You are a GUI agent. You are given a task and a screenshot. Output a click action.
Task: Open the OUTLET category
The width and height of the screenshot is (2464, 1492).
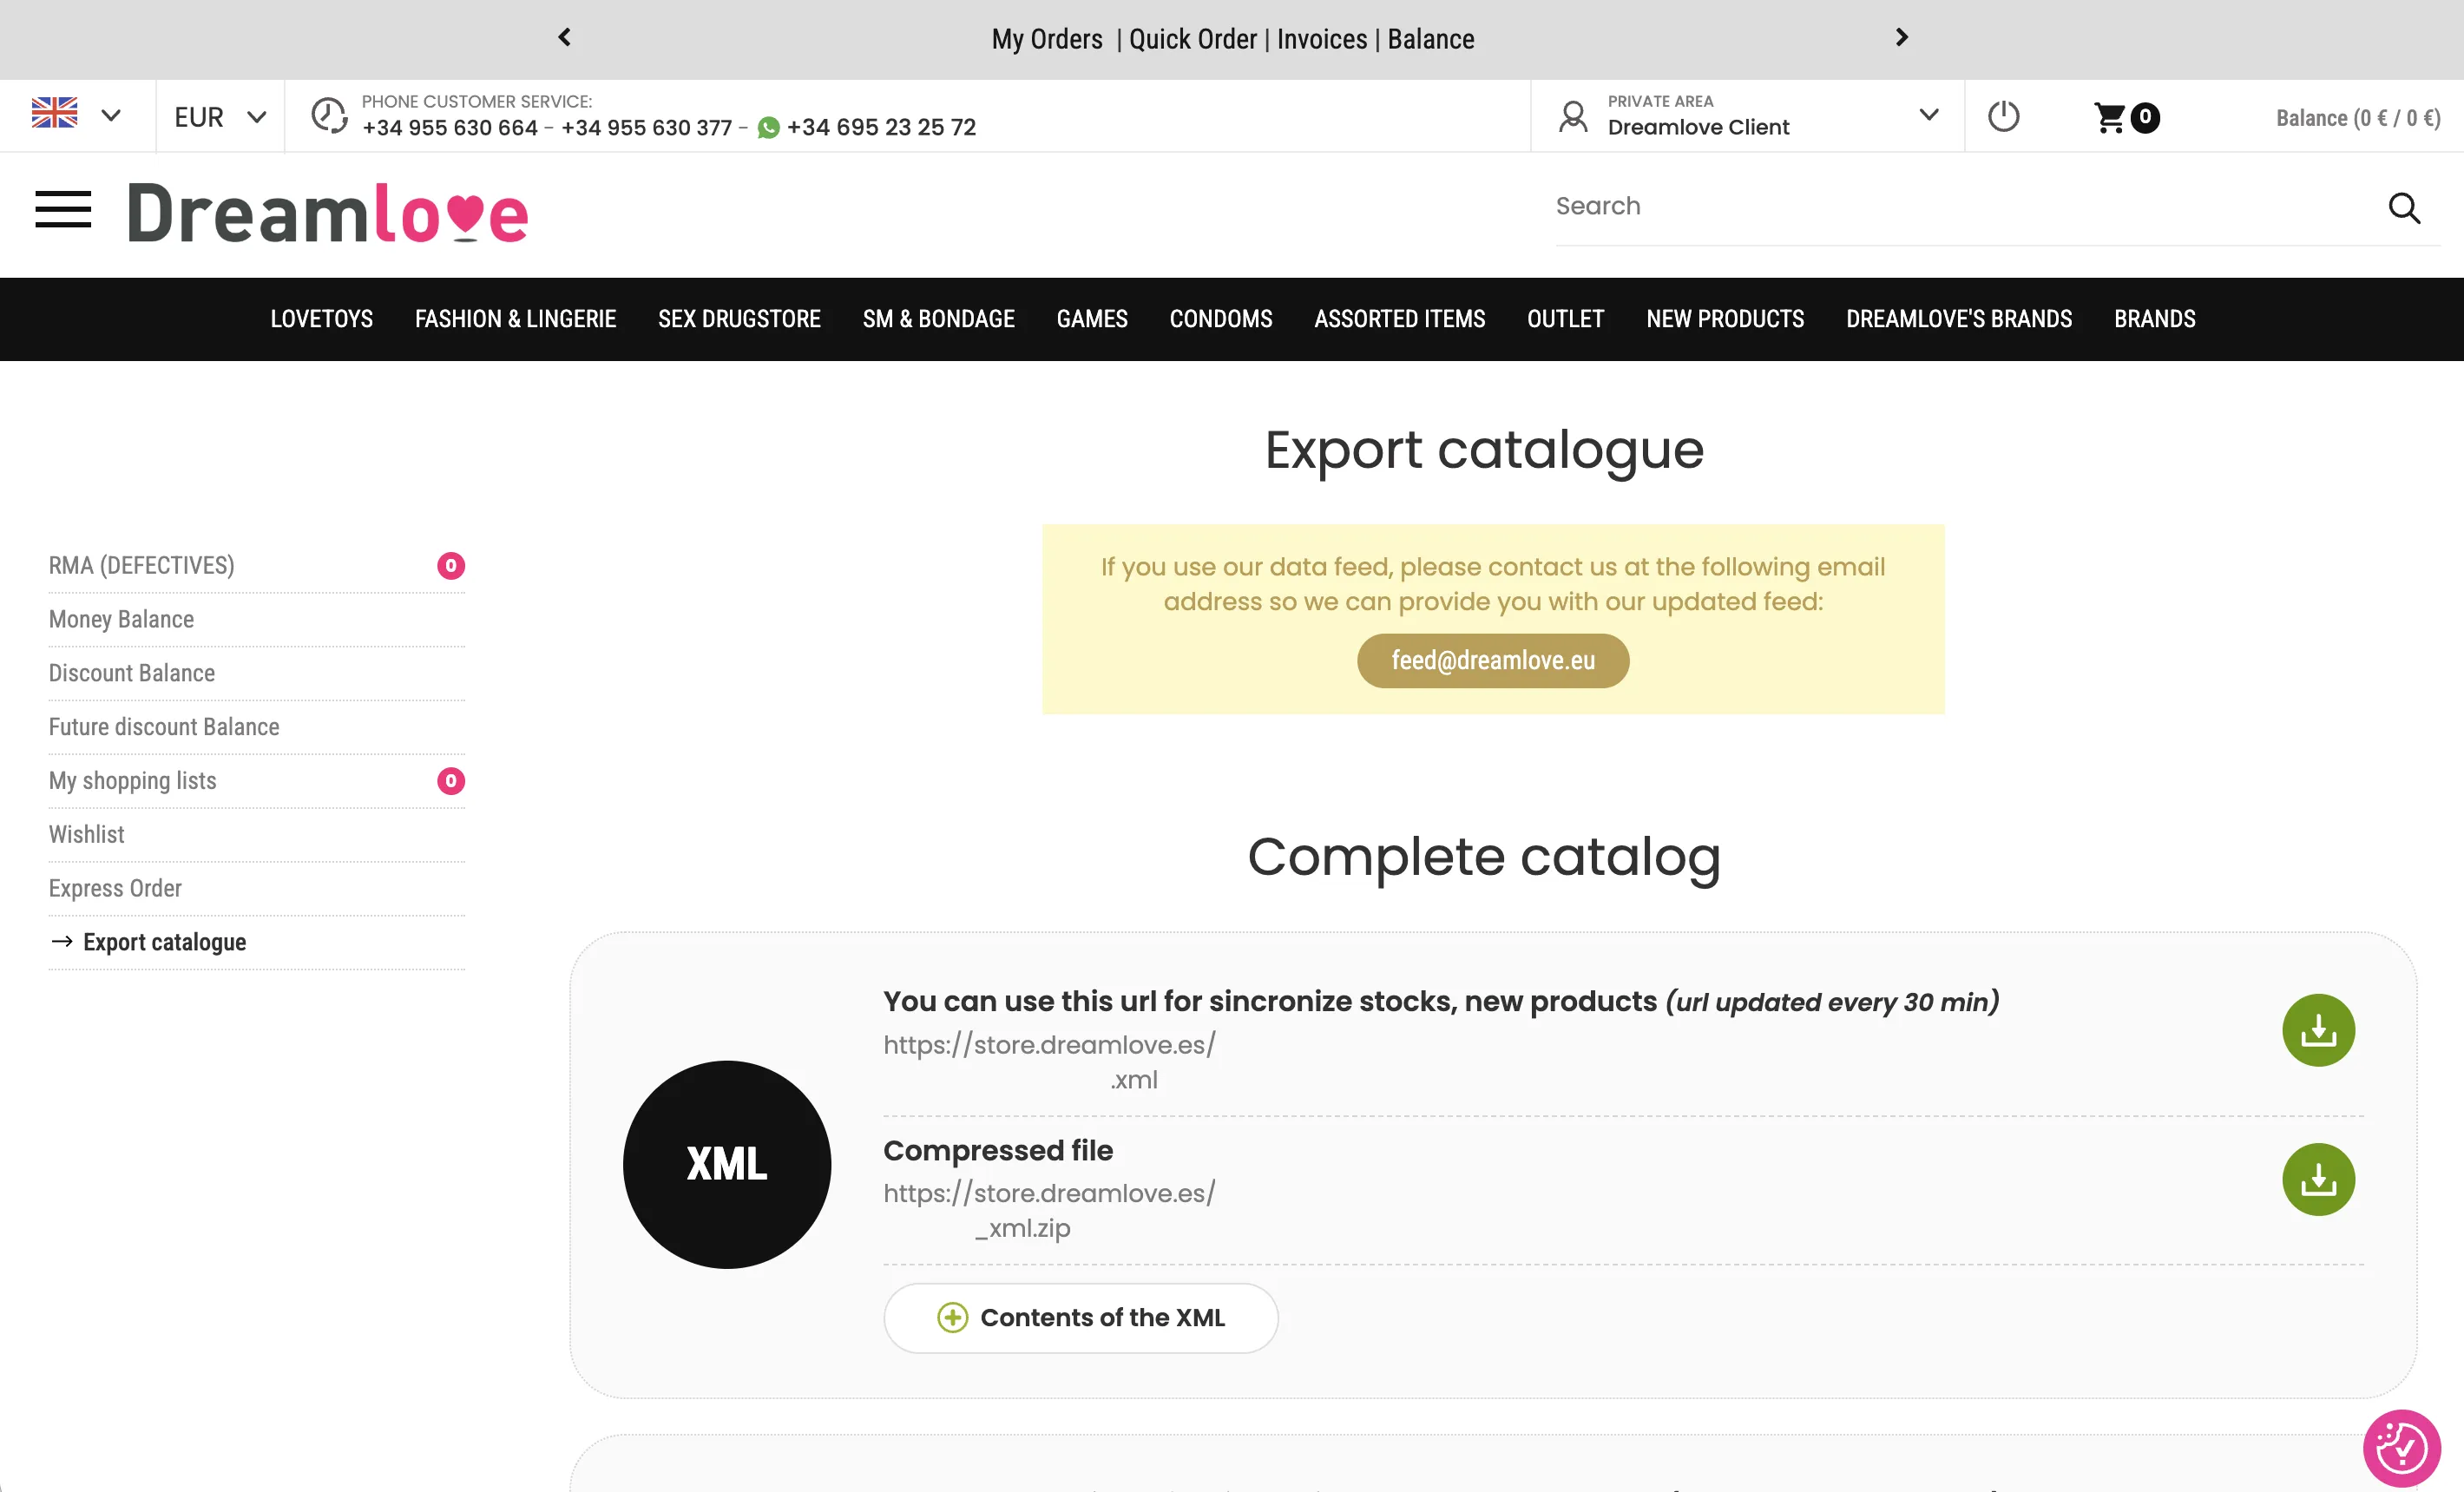click(1565, 319)
